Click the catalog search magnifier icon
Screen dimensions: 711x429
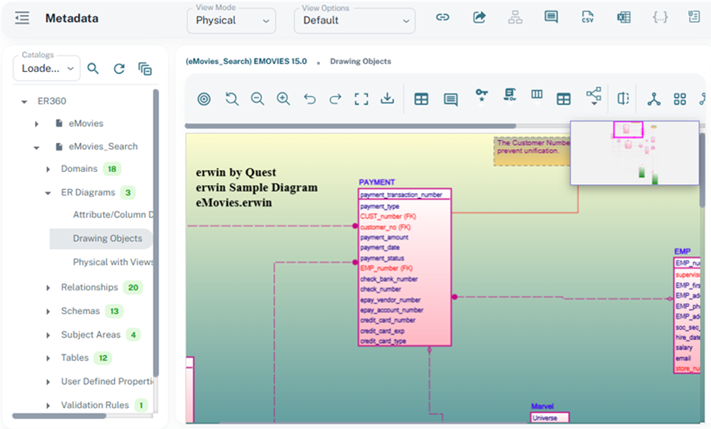coord(93,68)
